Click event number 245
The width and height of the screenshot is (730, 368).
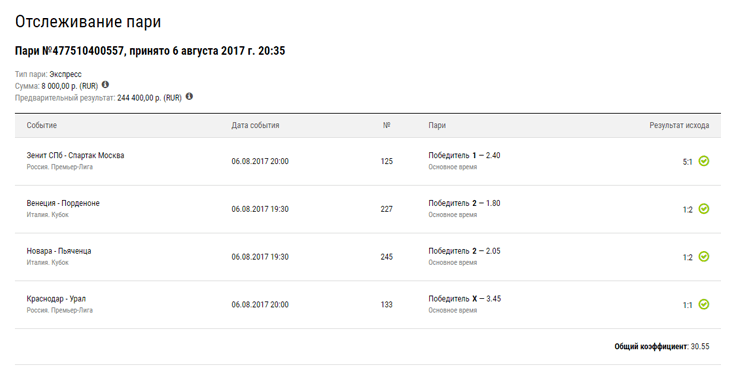click(x=386, y=257)
